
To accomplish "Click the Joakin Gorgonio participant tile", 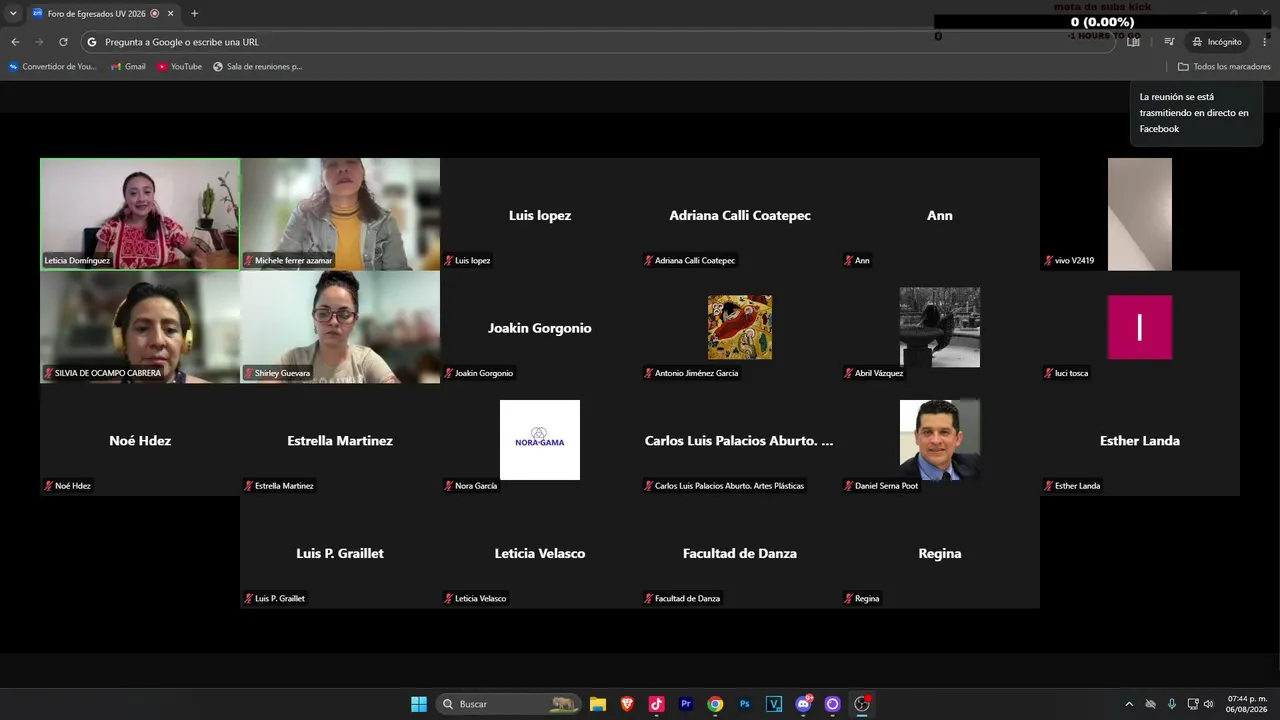I will click(540, 327).
